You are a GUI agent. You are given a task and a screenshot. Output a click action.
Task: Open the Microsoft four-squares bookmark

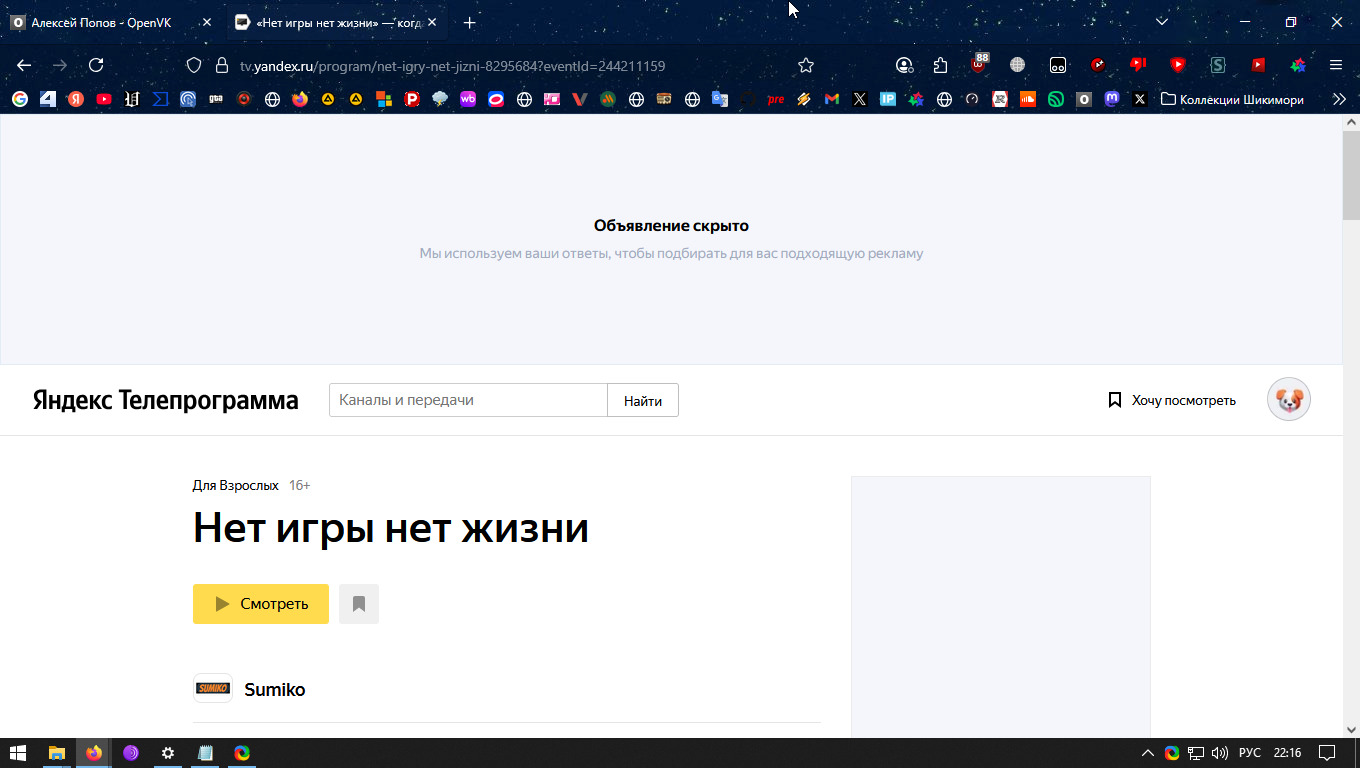pyautogui.click(x=384, y=99)
